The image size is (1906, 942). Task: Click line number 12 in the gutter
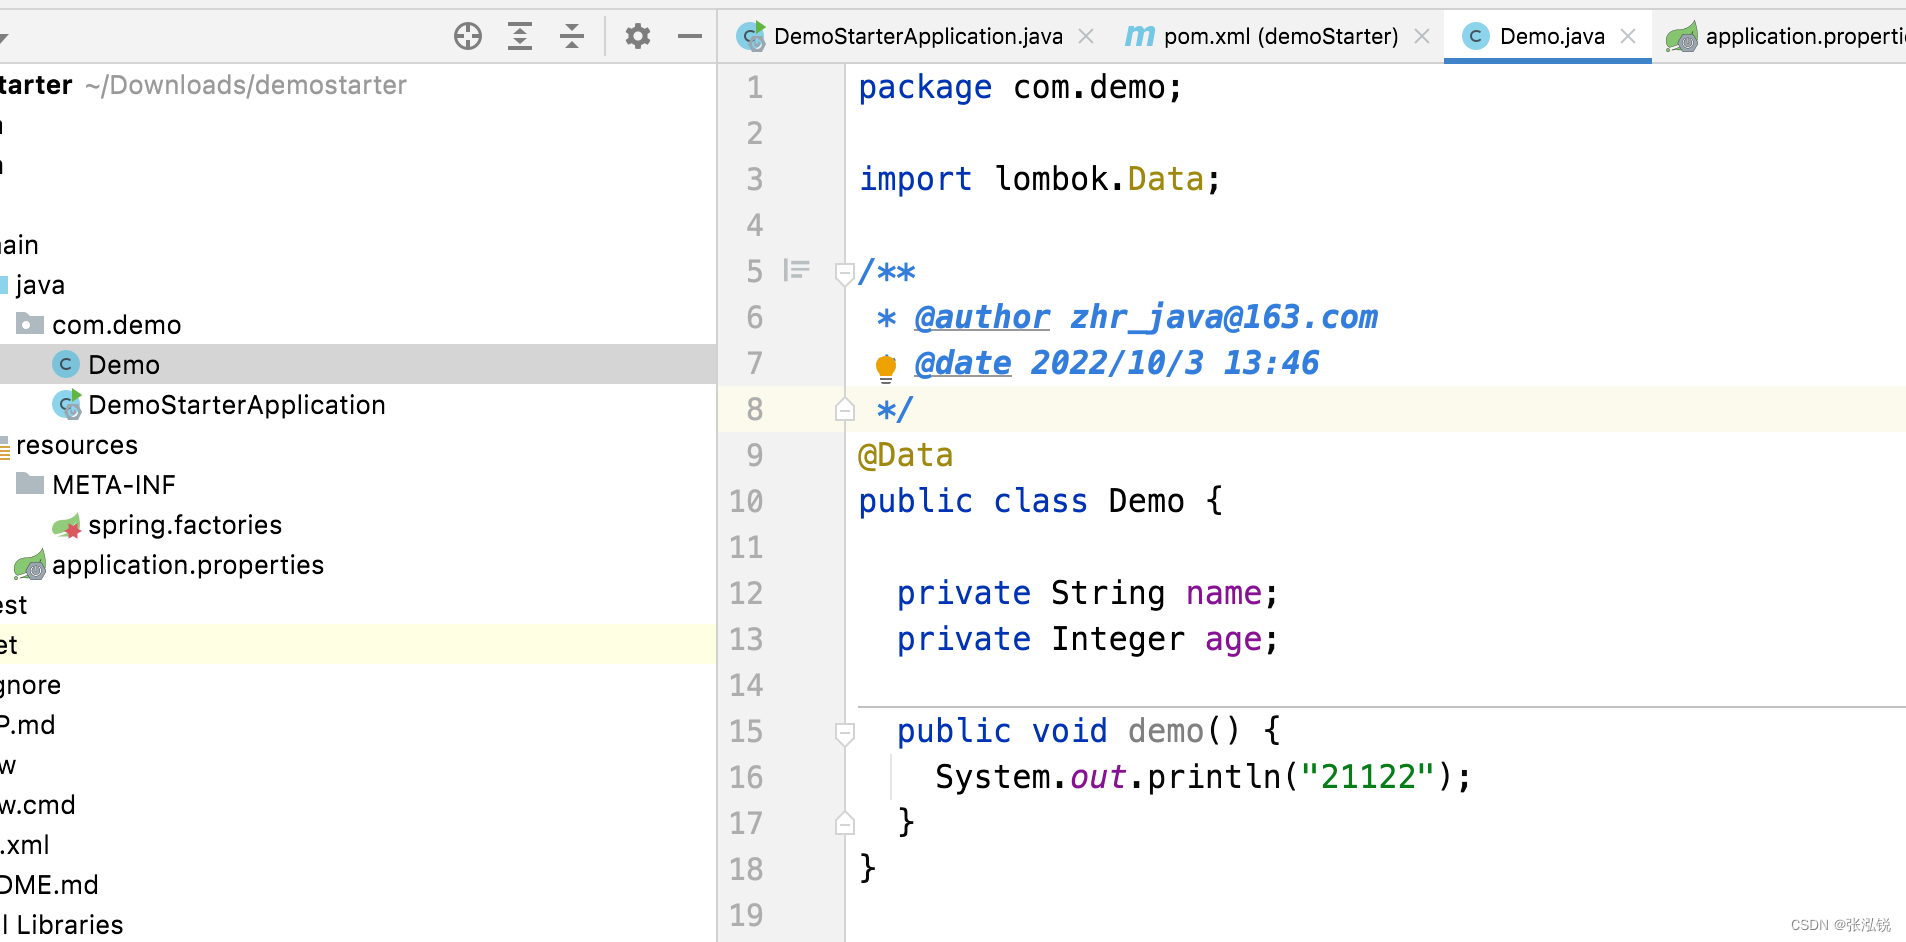tap(746, 593)
